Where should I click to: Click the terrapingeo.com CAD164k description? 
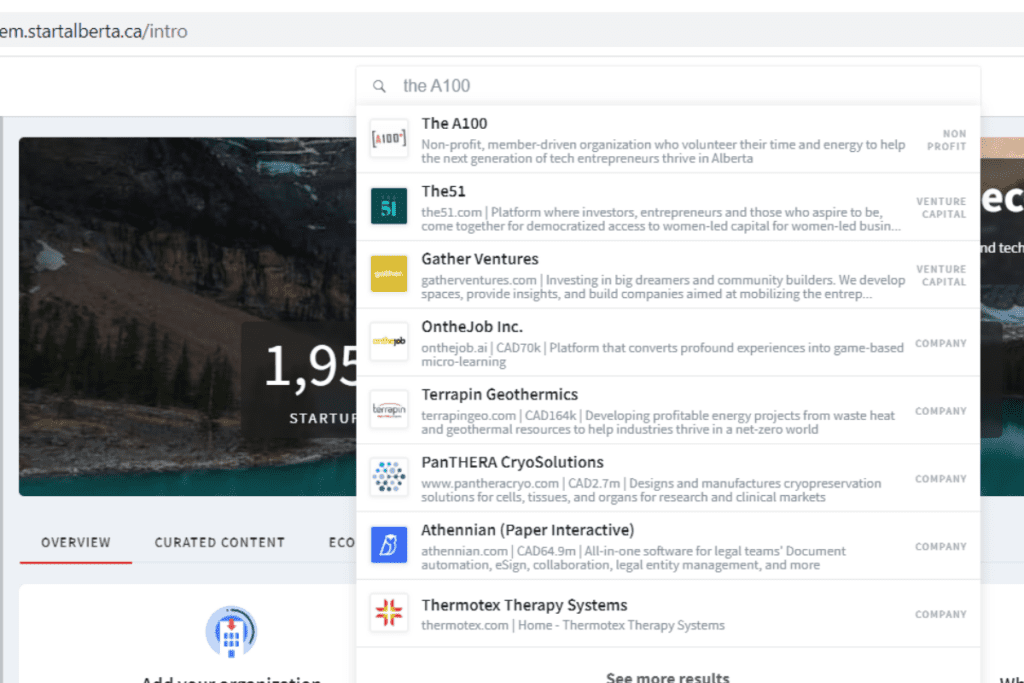click(x=658, y=422)
